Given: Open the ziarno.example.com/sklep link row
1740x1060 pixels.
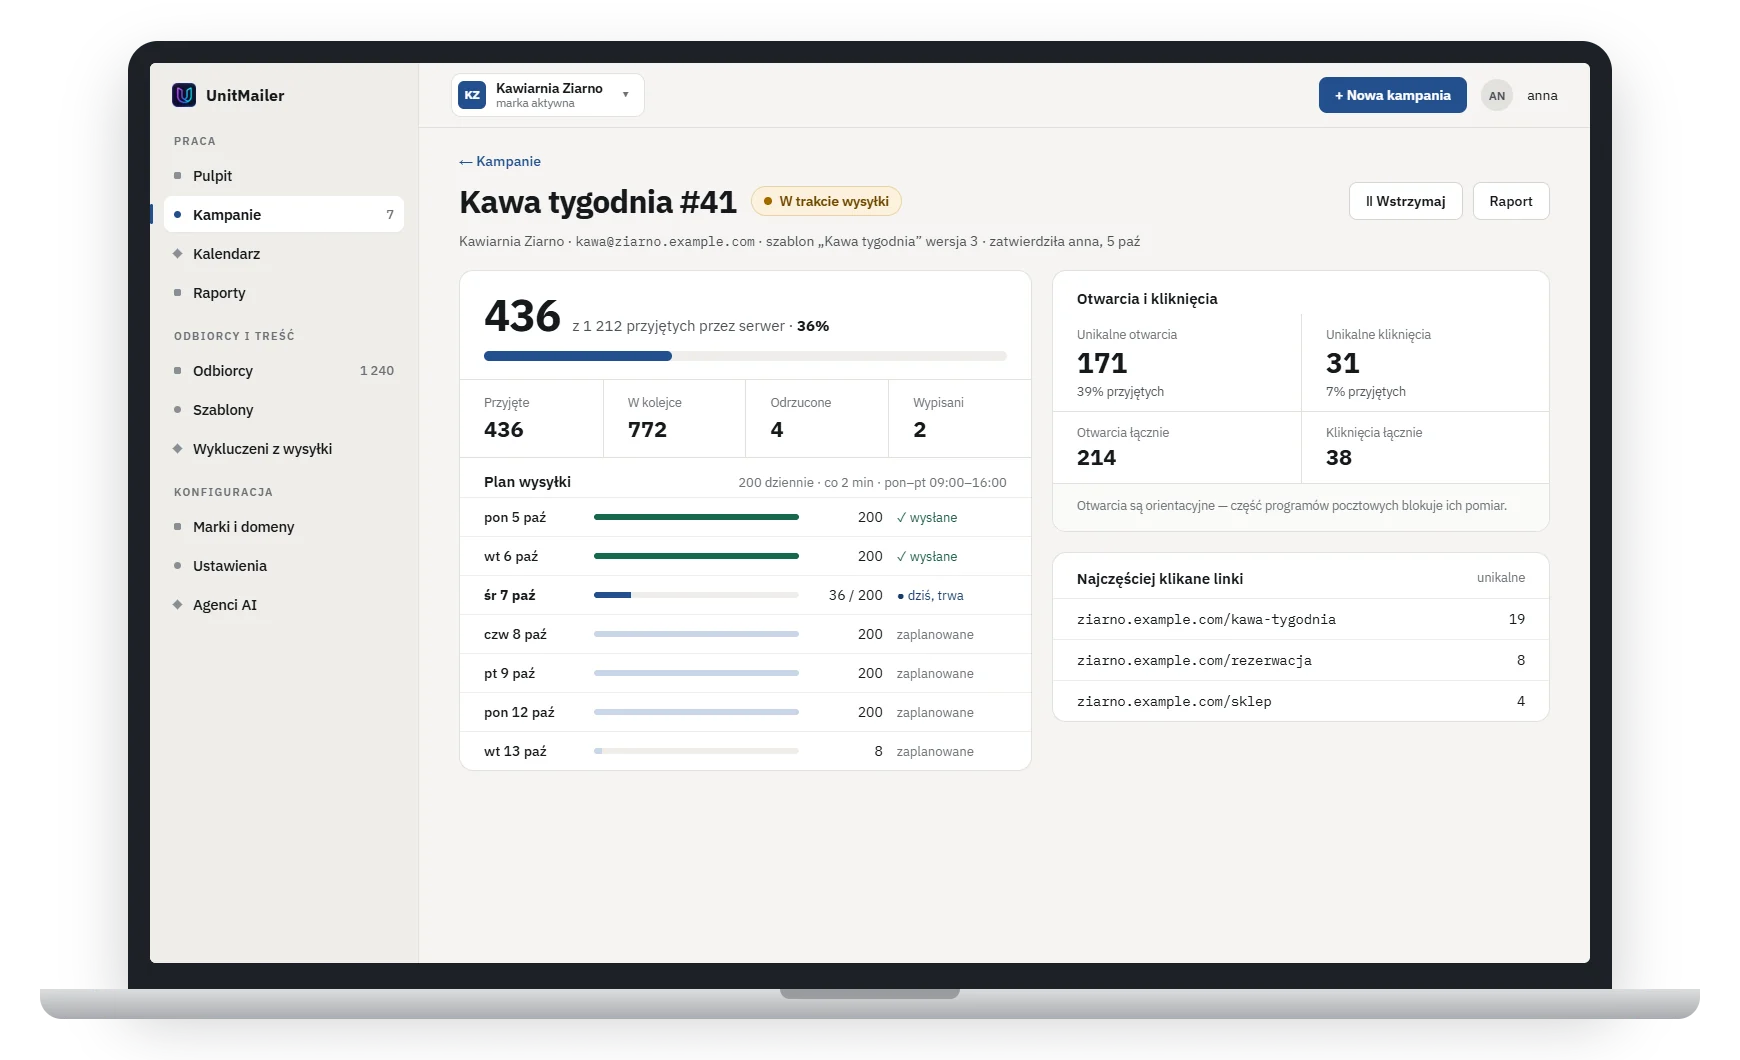Looking at the screenshot, I should tap(1301, 701).
